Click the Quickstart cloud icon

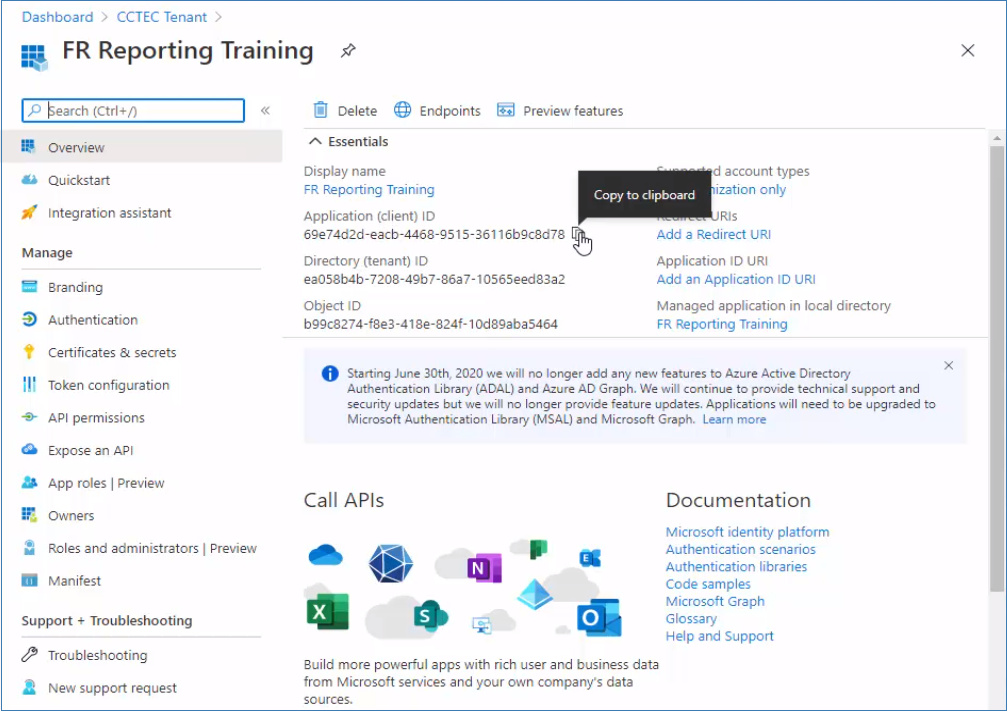pyautogui.click(x=30, y=179)
